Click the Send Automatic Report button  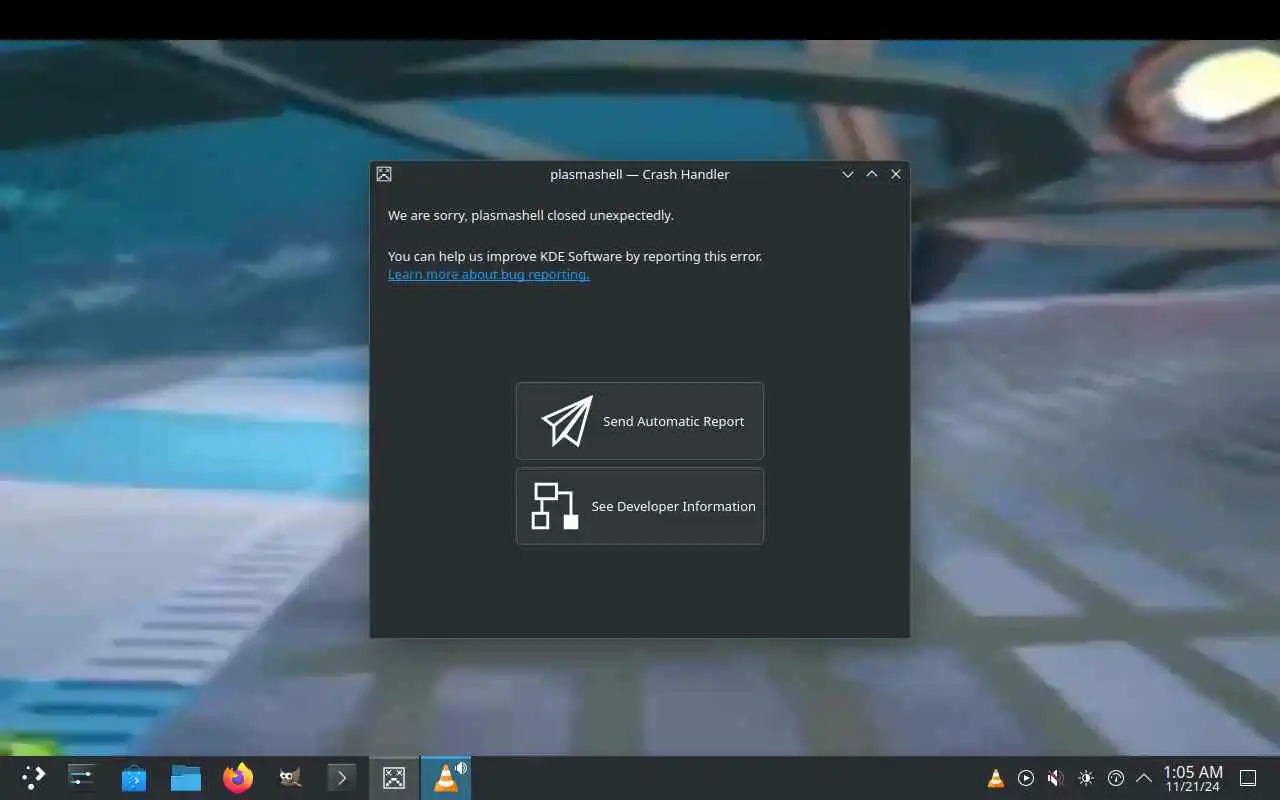click(x=640, y=421)
